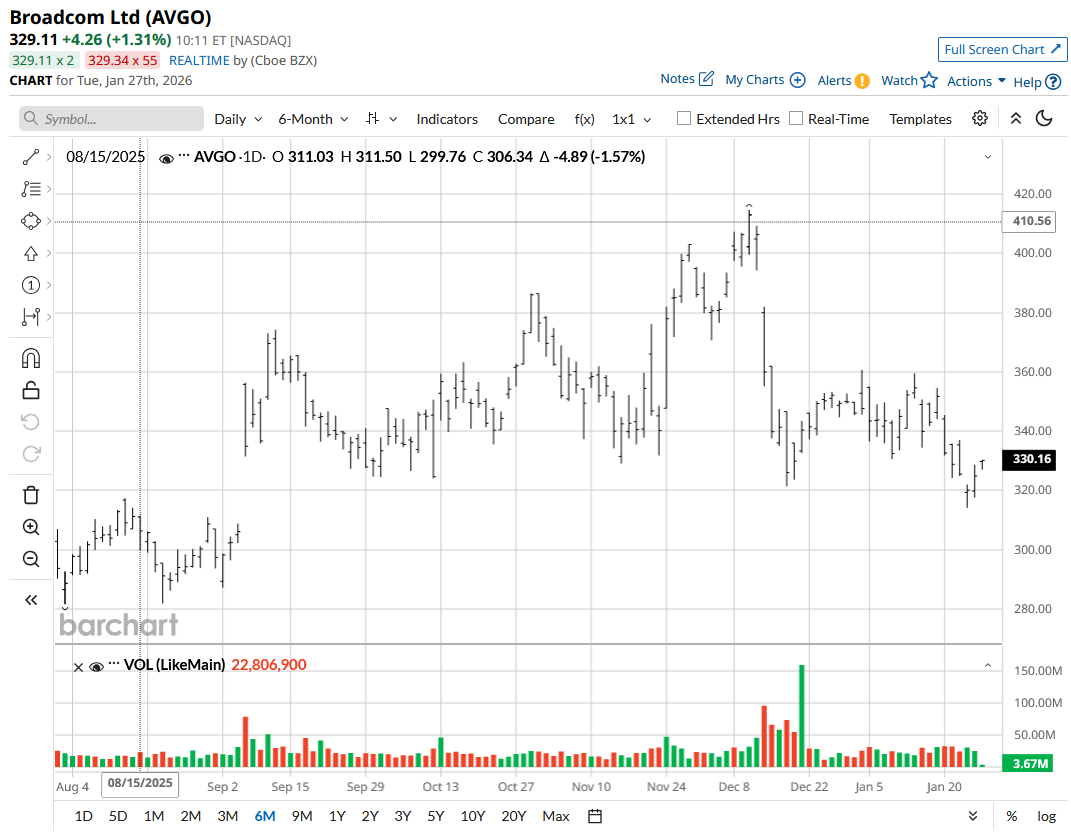Select the 6M time range
This screenshot has width=1071, height=839.
264,816
